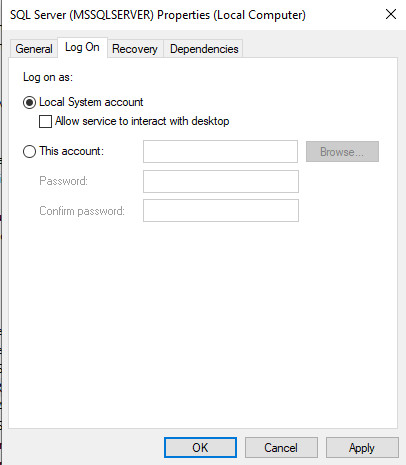Click the Cancel button

pyautogui.click(x=281, y=448)
